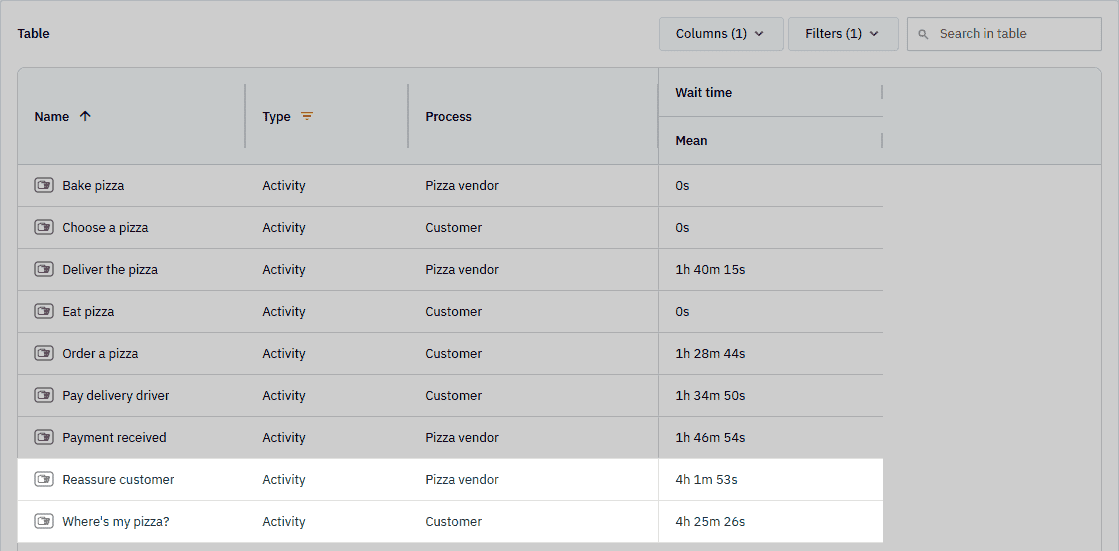1119x551 pixels.
Task: Click Pizza vendor in the Reassure customer row
Action: click(462, 480)
